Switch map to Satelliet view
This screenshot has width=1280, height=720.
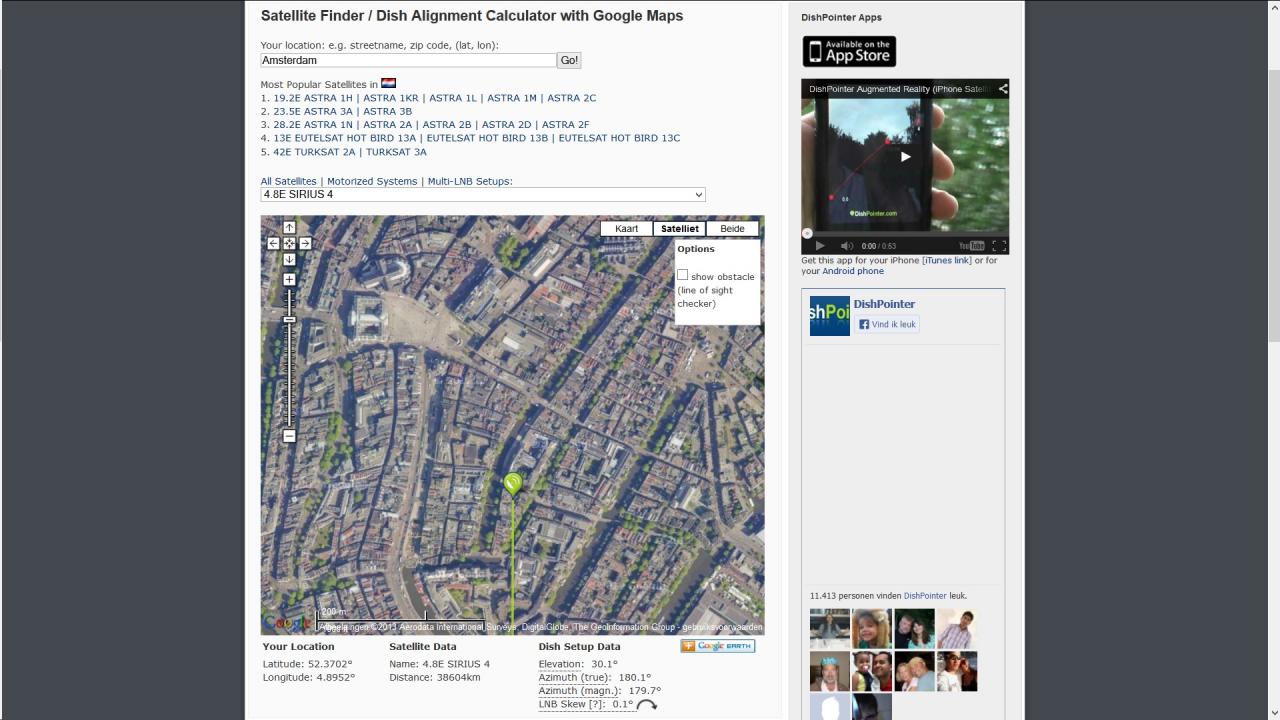click(680, 228)
